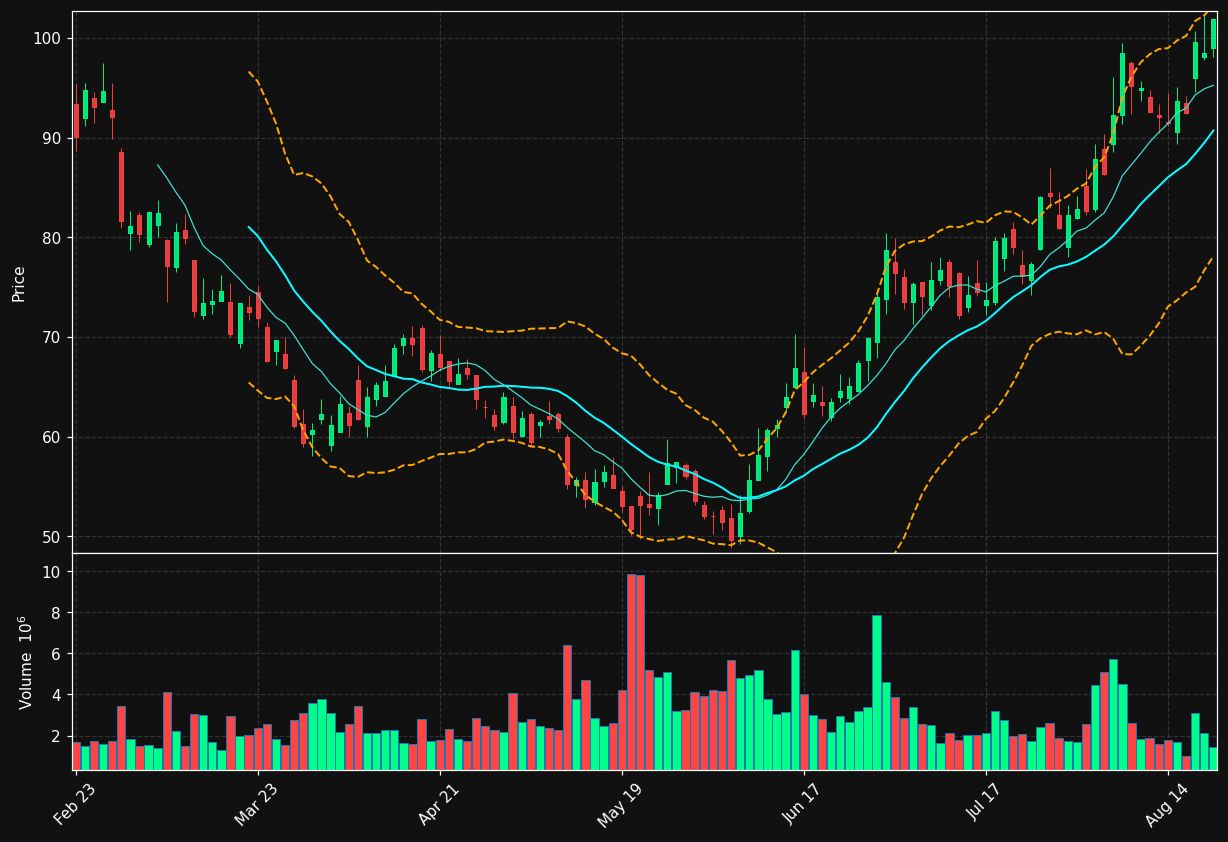Click the Volume 10⁶ axis title
The width and height of the screenshot is (1228, 842).
click(x=23, y=662)
